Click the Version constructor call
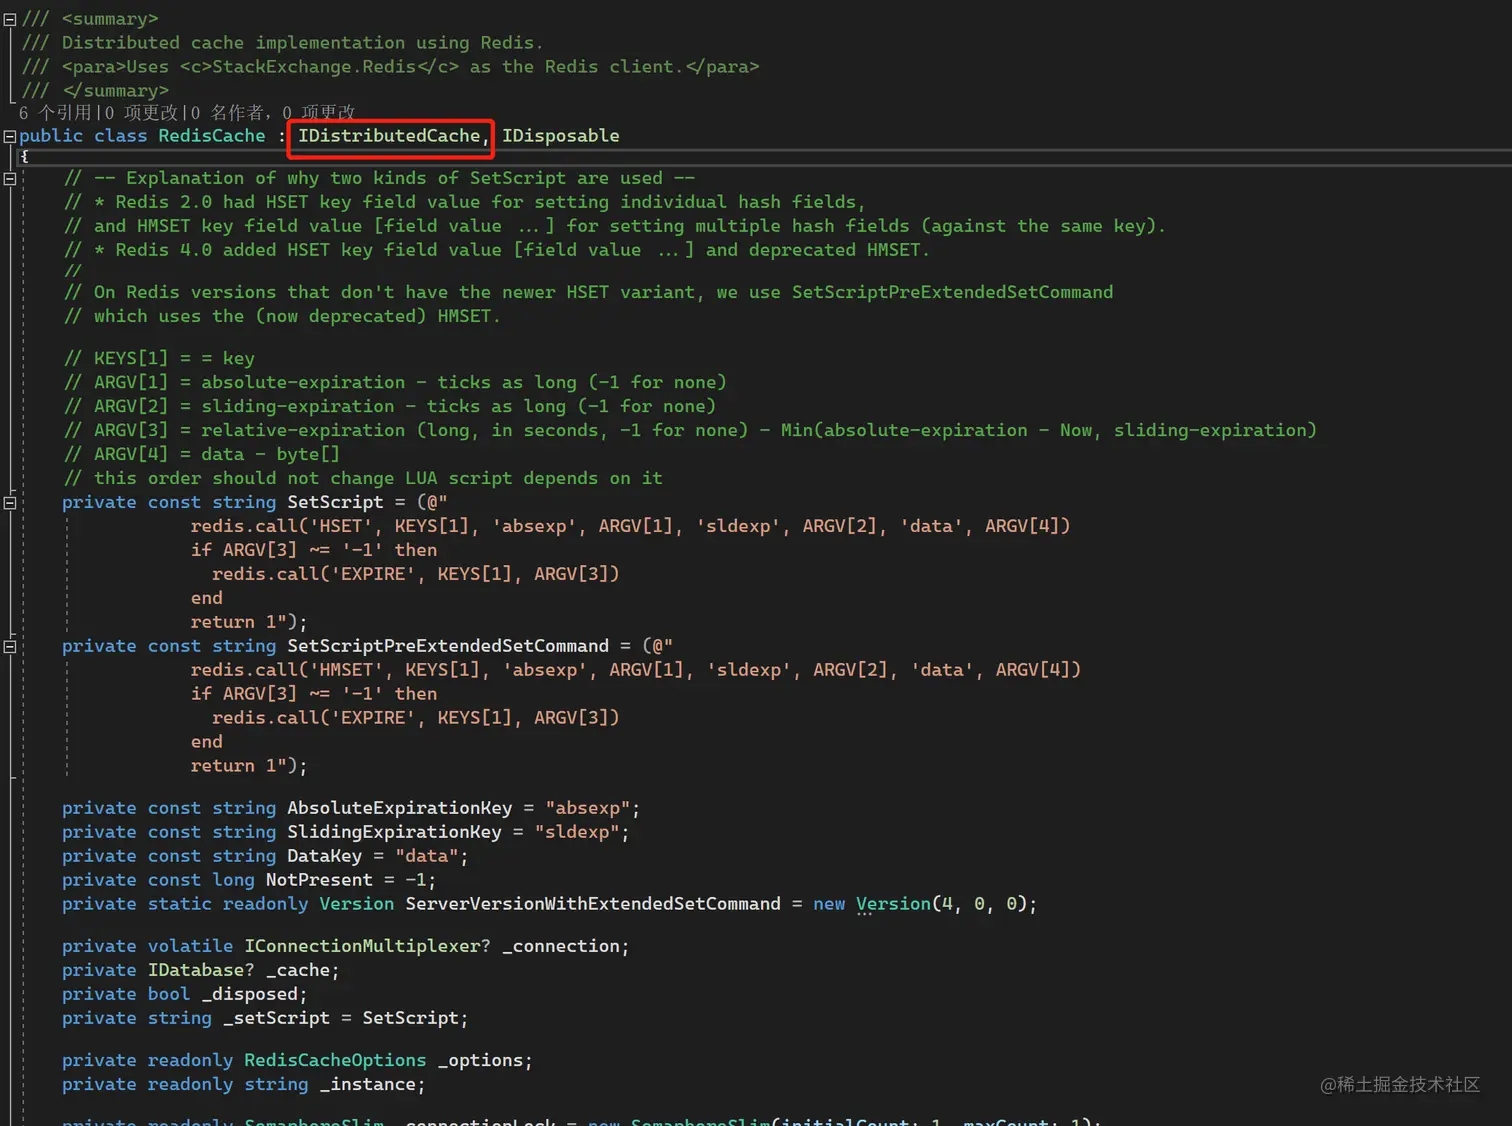1512x1126 pixels. (893, 904)
